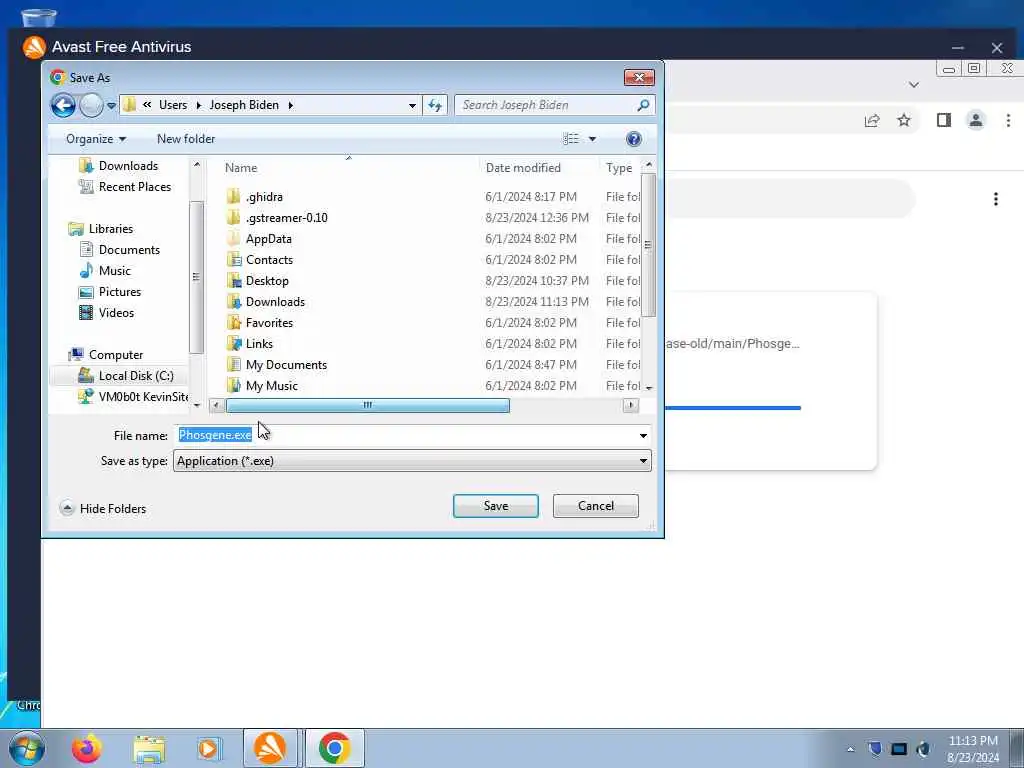Open Firefox from the taskbar

pyautogui.click(x=87, y=748)
